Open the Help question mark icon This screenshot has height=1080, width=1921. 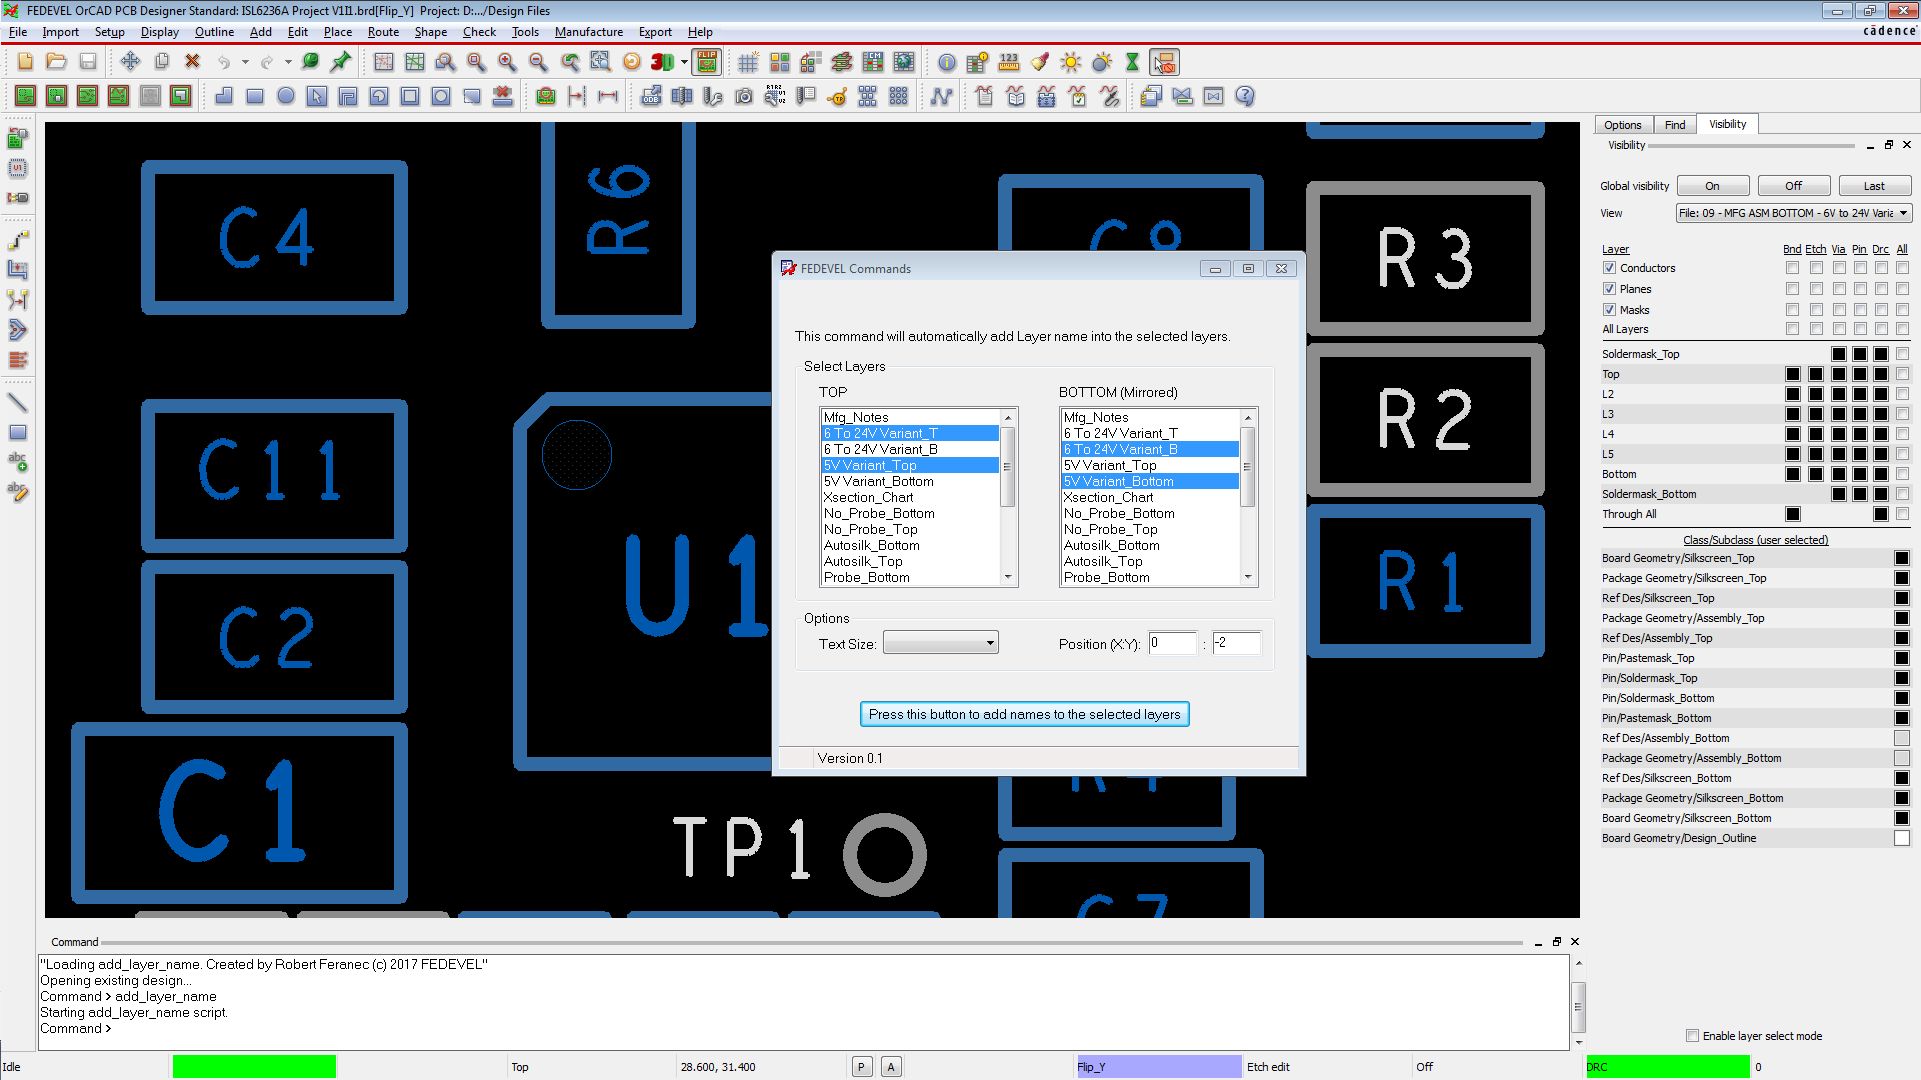1245,97
